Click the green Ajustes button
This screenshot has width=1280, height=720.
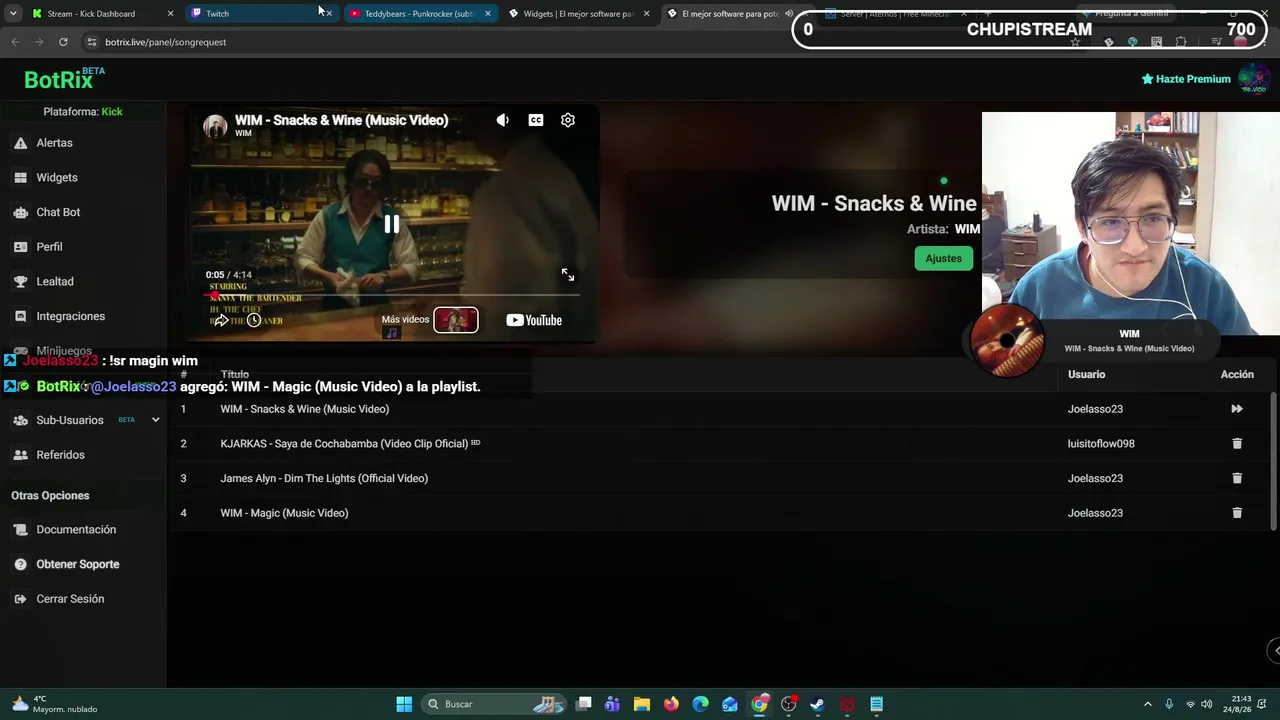tap(943, 258)
